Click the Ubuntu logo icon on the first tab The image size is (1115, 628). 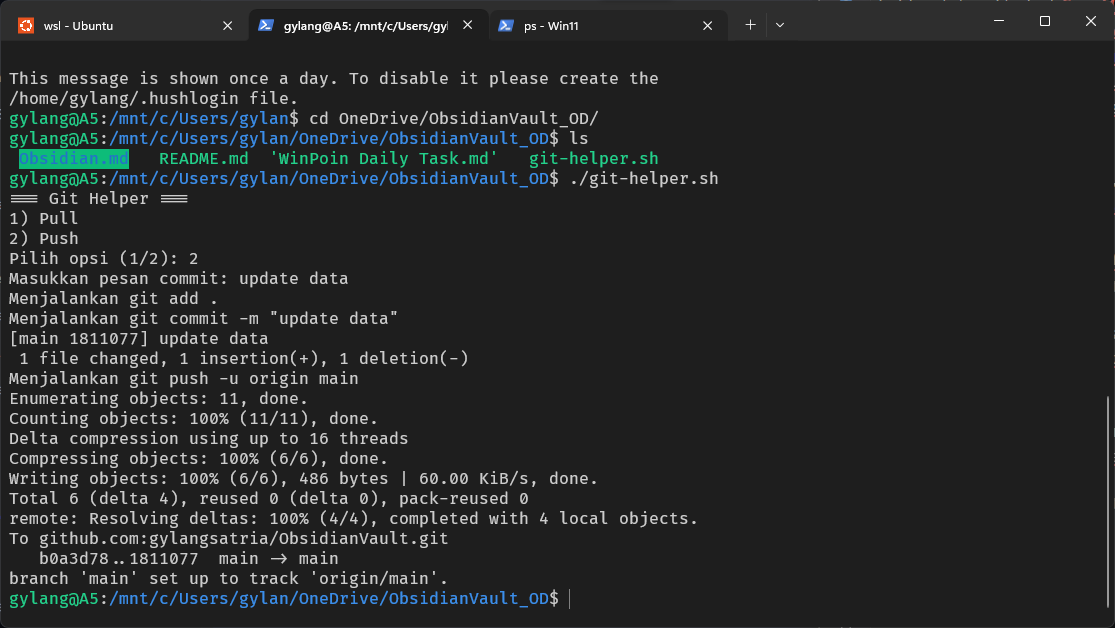click(25, 25)
